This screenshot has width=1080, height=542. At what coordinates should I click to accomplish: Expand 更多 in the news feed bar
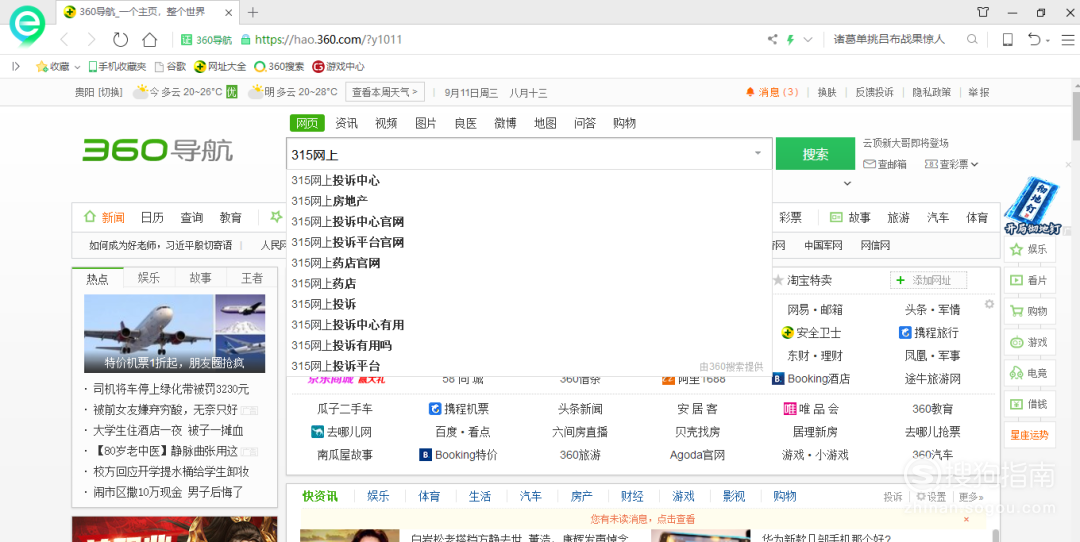point(971,497)
